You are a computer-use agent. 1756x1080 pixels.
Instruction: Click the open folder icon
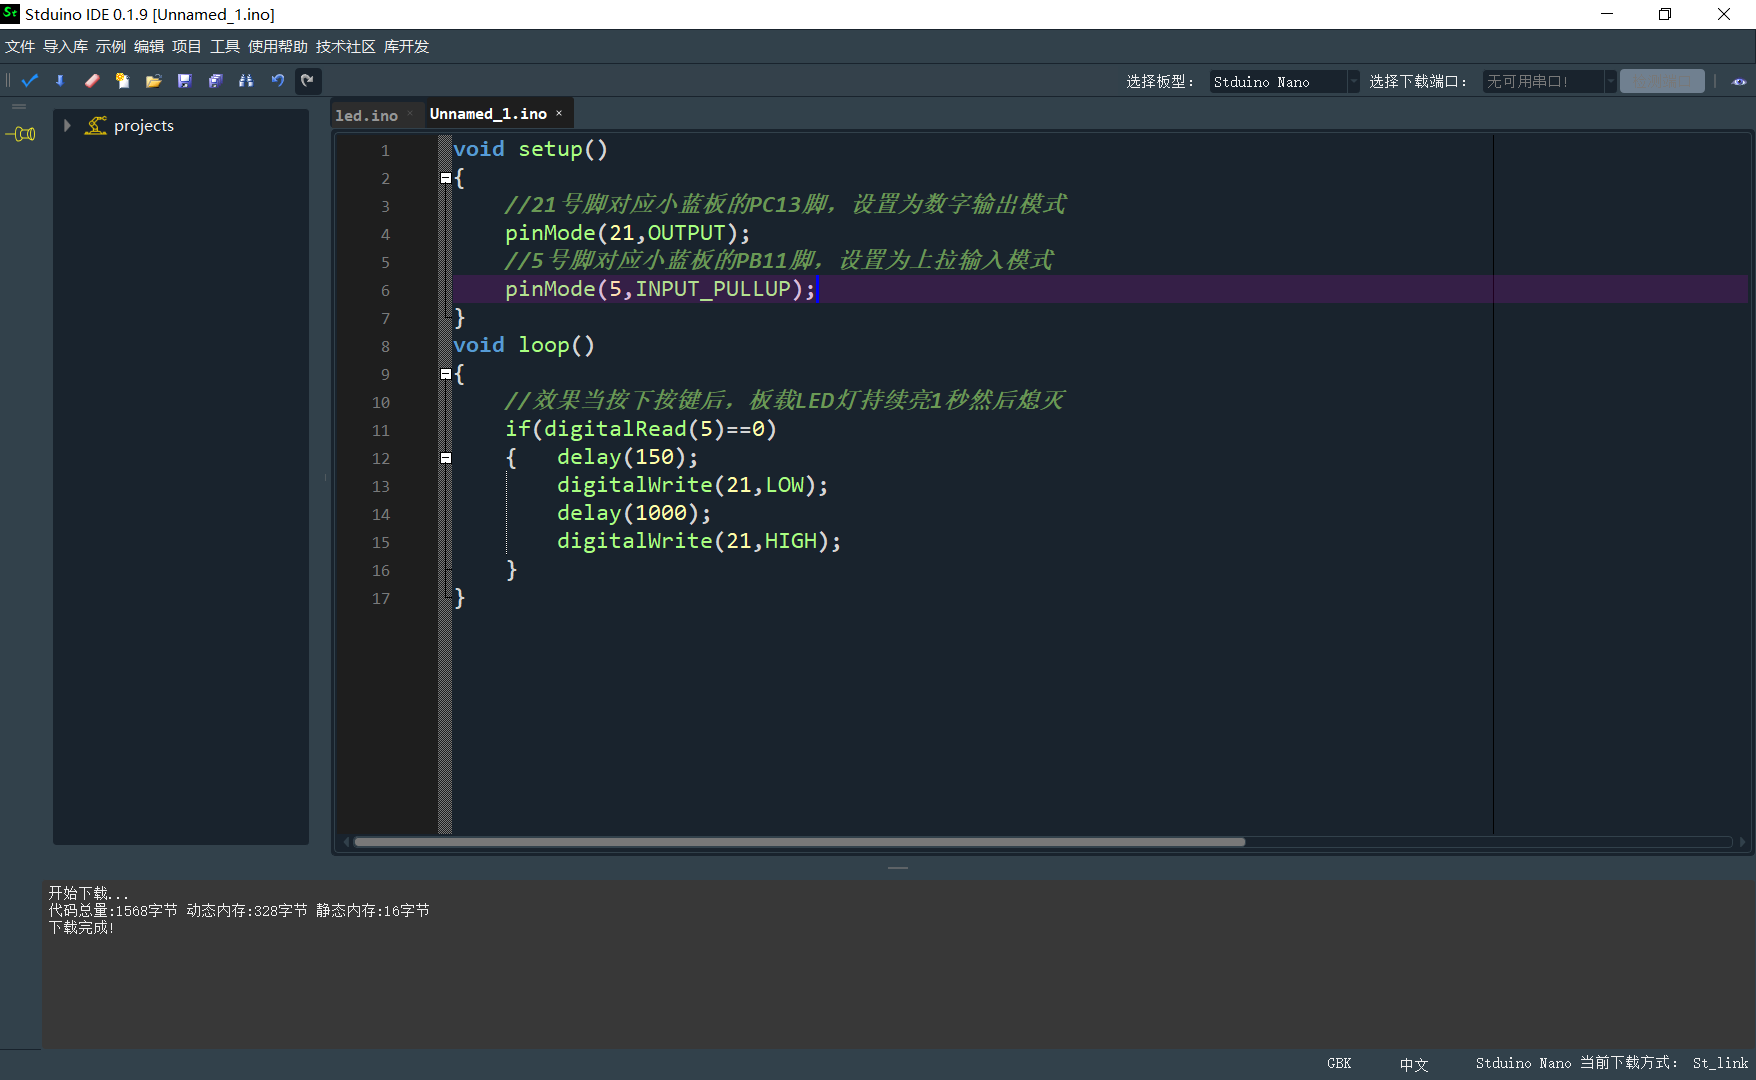click(x=153, y=81)
